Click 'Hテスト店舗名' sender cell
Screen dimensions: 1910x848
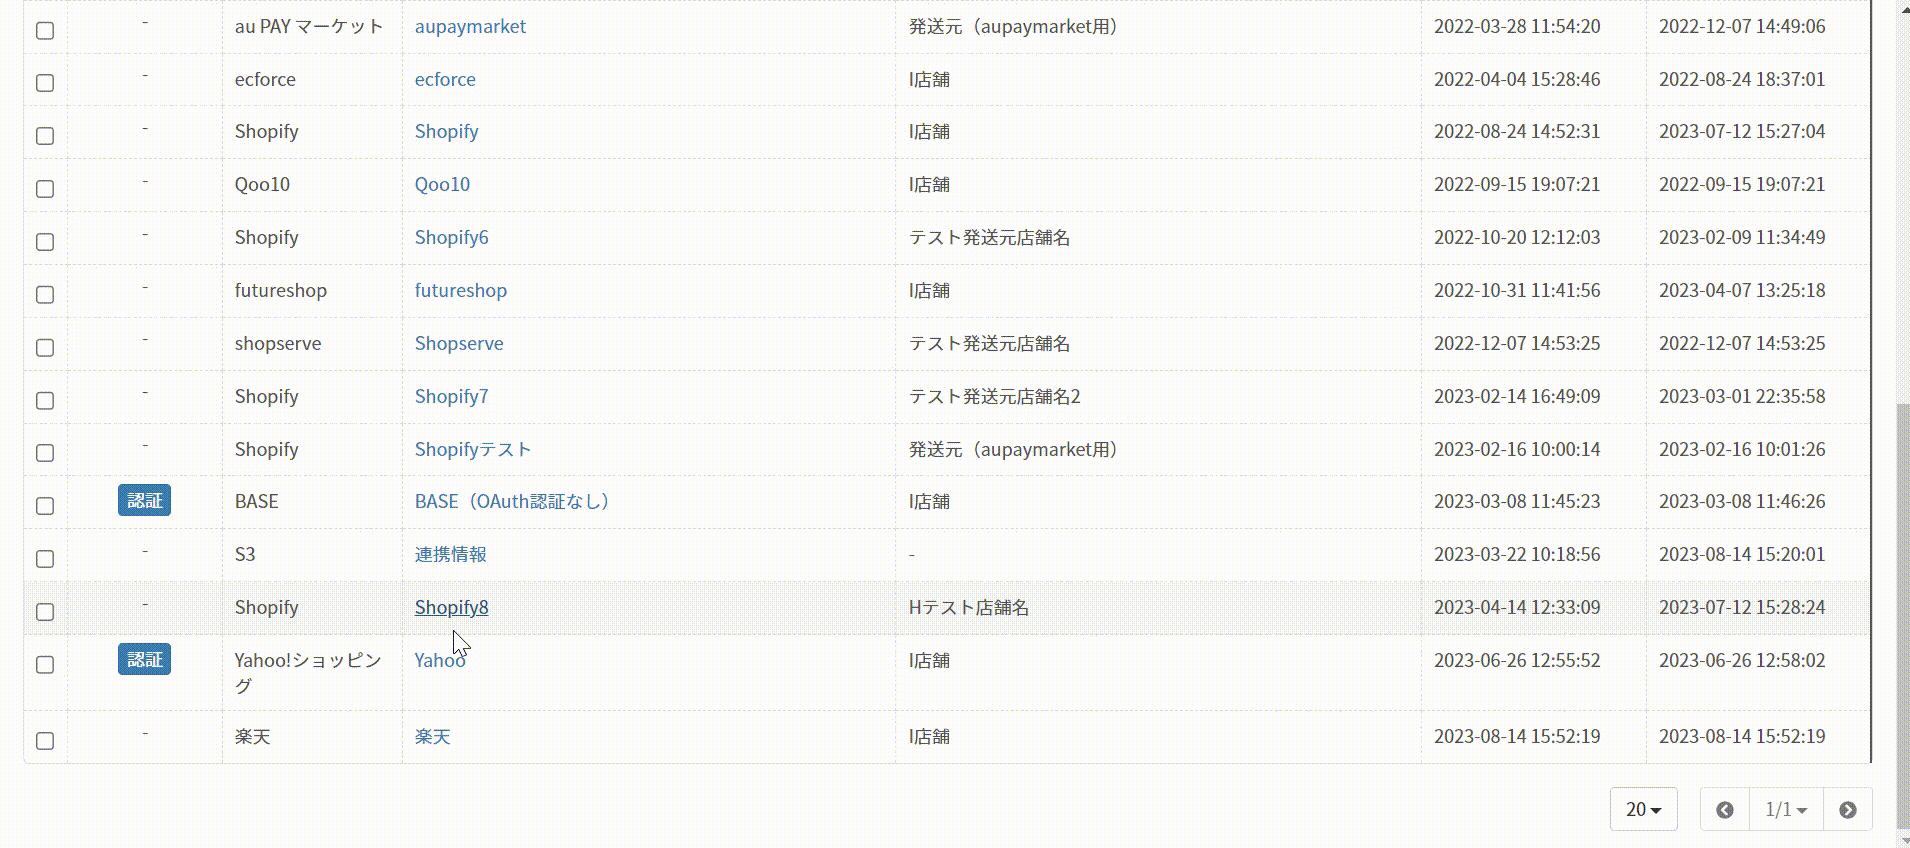968,608
